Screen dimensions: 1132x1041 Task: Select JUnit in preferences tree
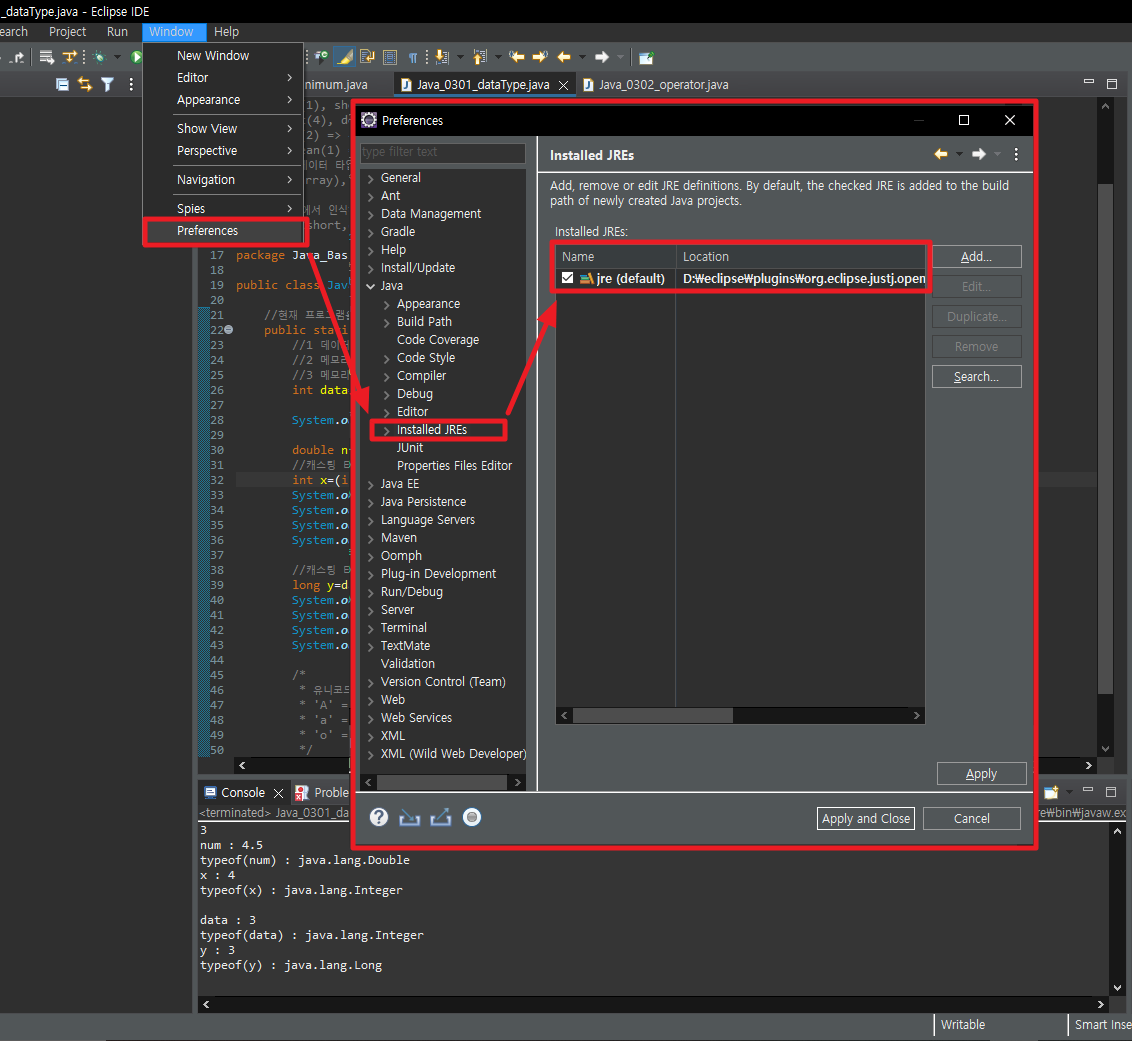409,448
